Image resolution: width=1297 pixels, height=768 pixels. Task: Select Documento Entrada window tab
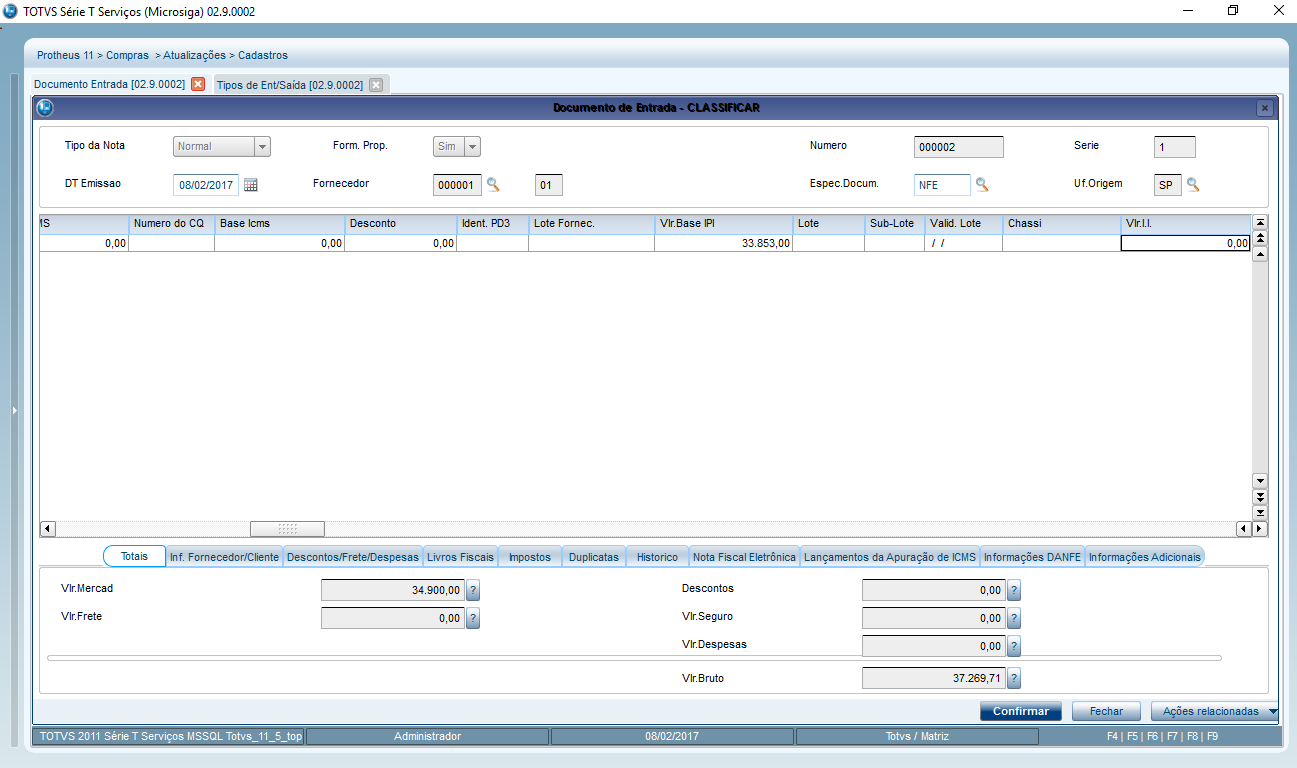(x=110, y=84)
